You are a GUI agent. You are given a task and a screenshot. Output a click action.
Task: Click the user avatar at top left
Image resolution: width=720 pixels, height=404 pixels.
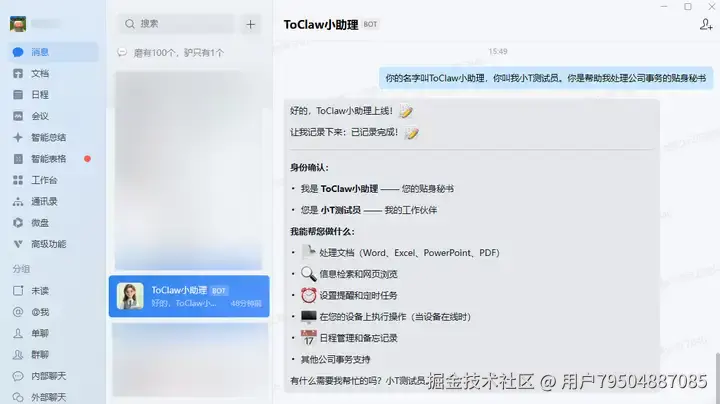click(x=18, y=23)
